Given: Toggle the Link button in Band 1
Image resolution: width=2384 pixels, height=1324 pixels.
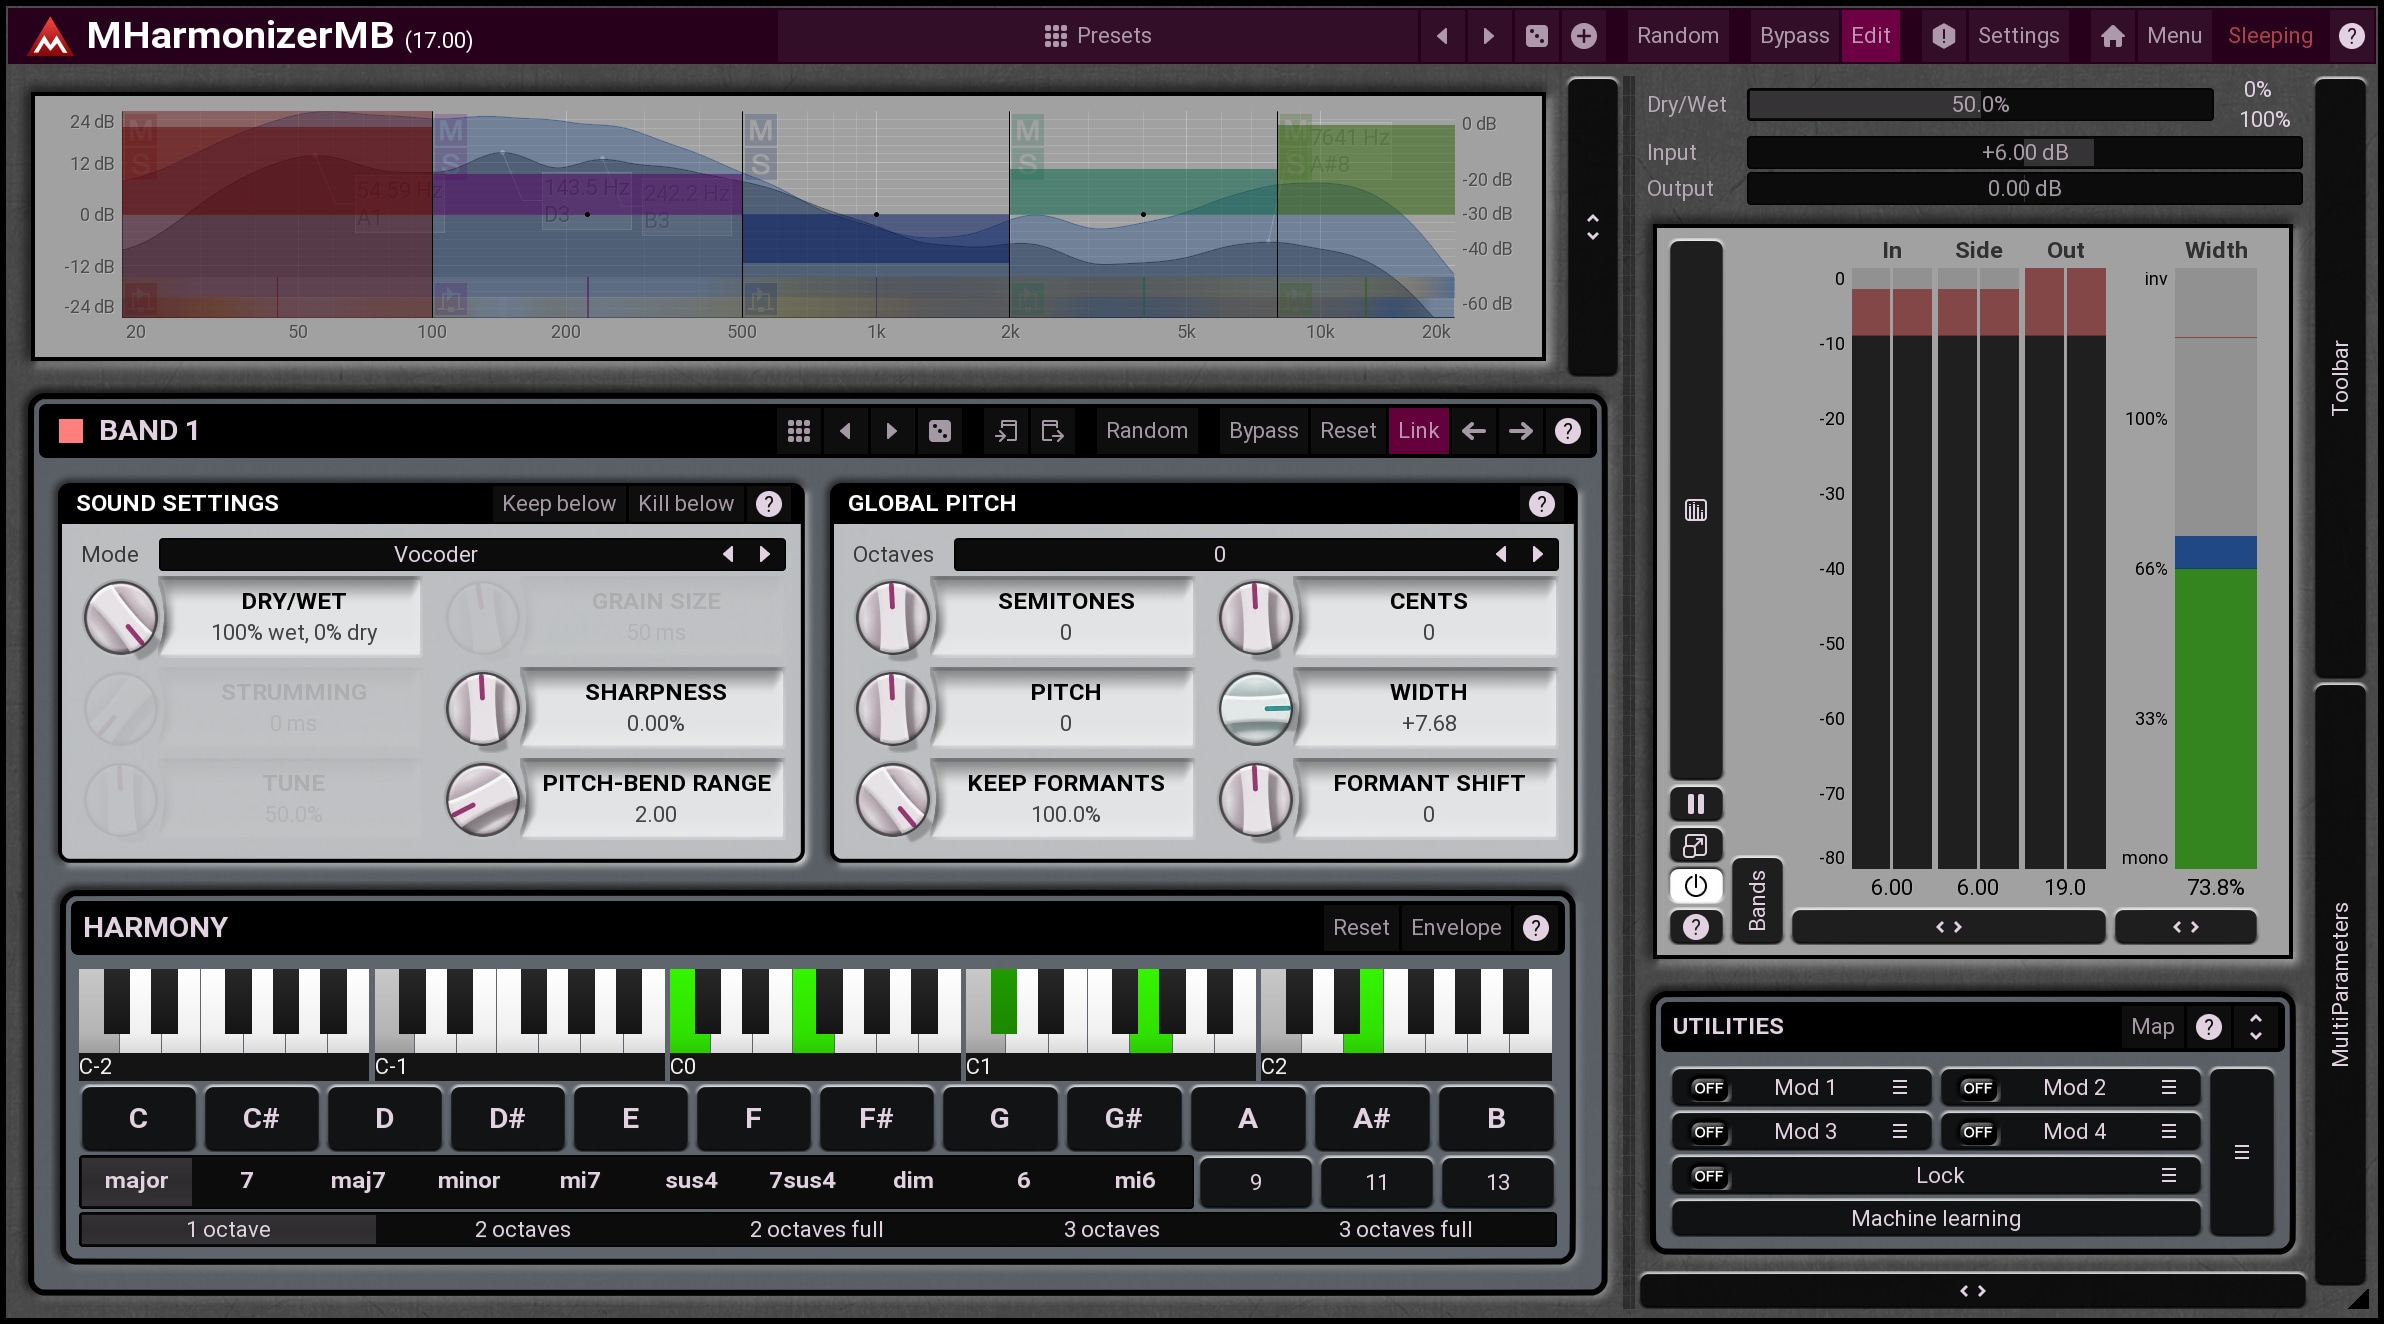Looking at the screenshot, I should coord(1417,431).
